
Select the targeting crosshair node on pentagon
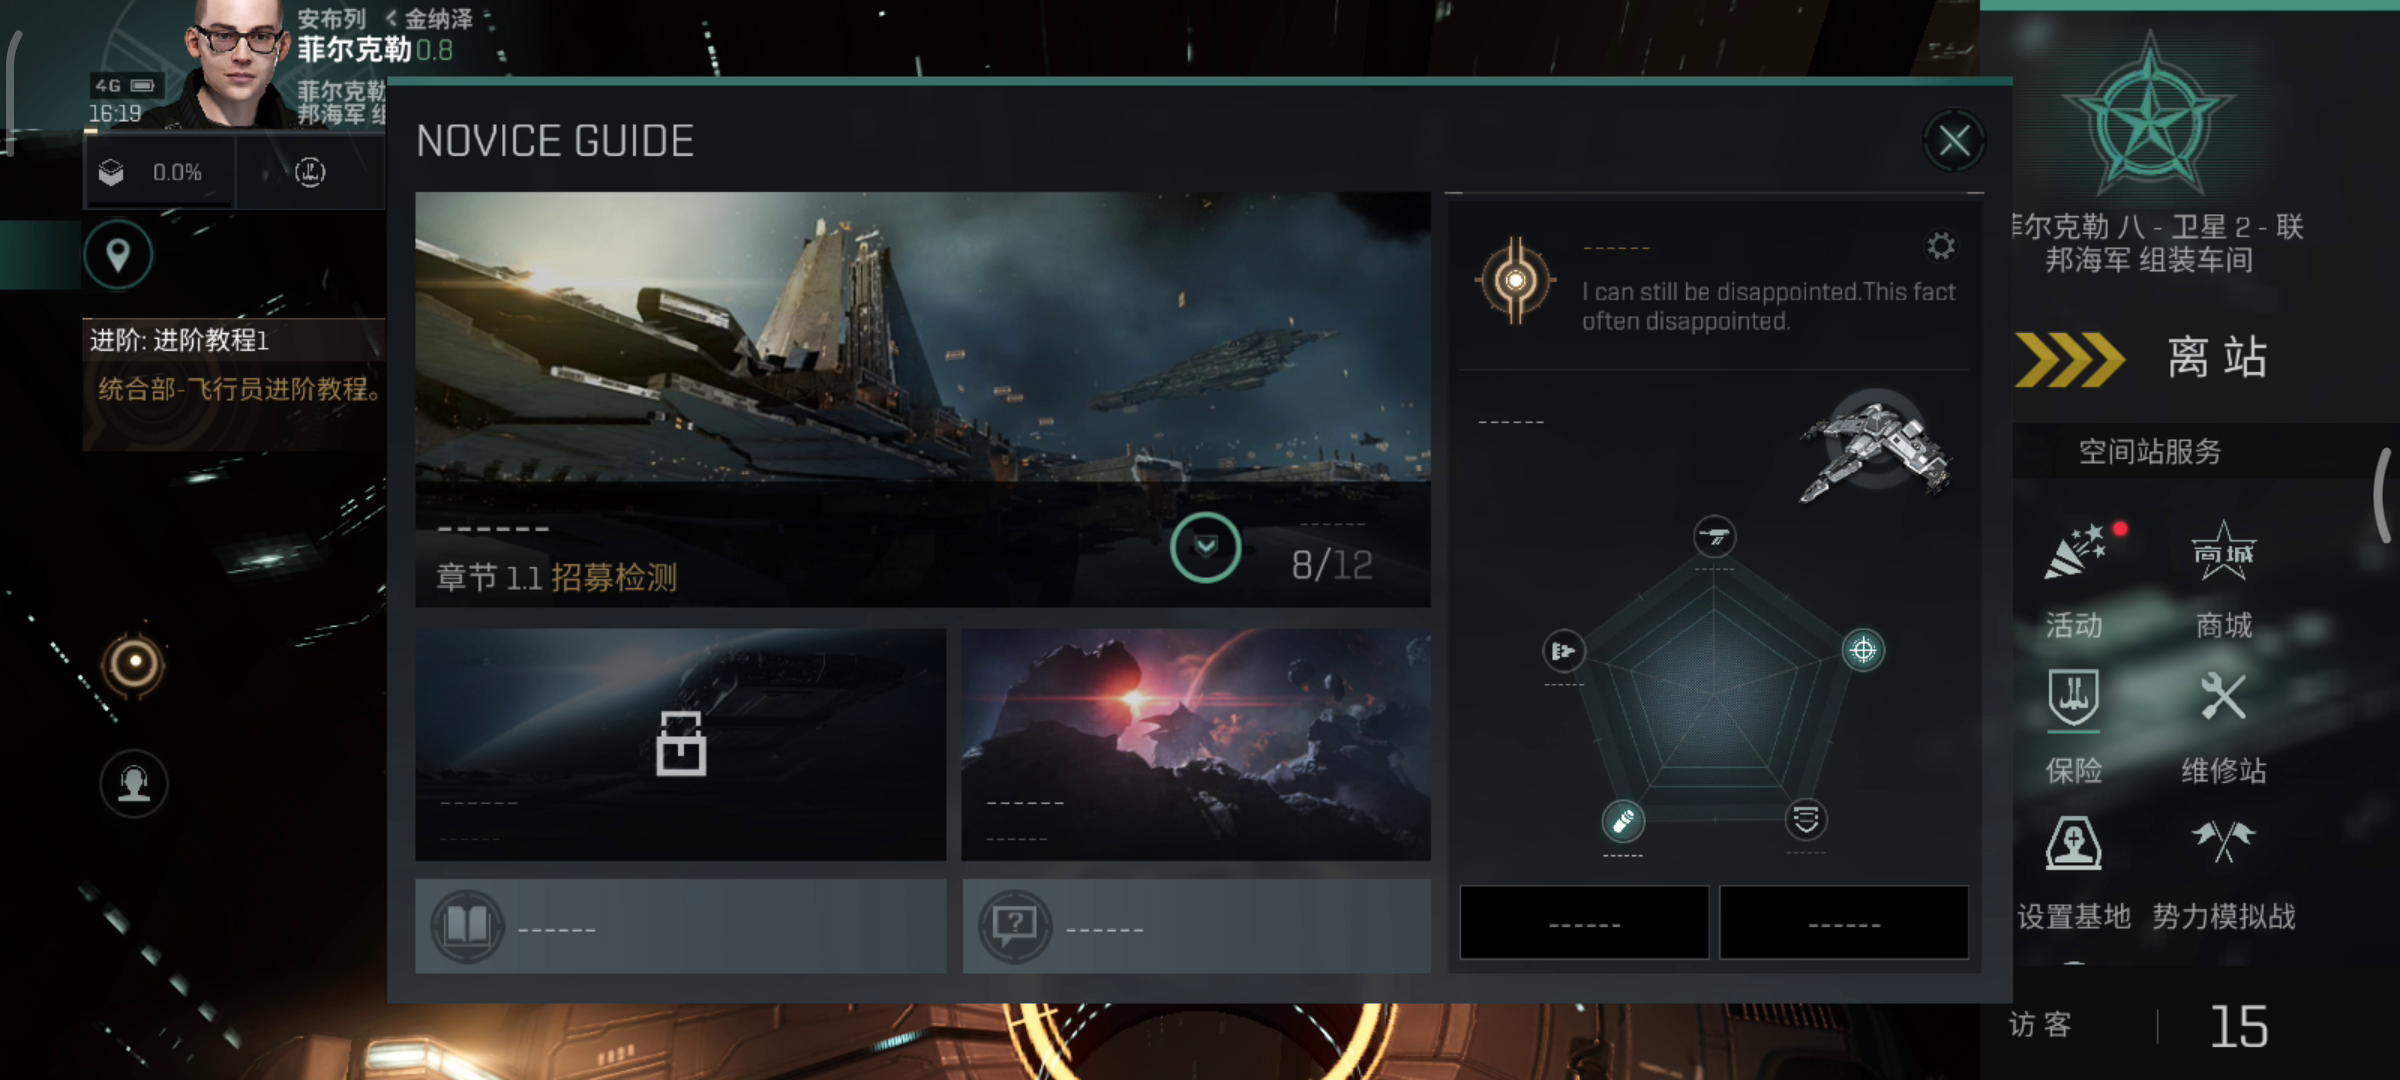[1863, 651]
